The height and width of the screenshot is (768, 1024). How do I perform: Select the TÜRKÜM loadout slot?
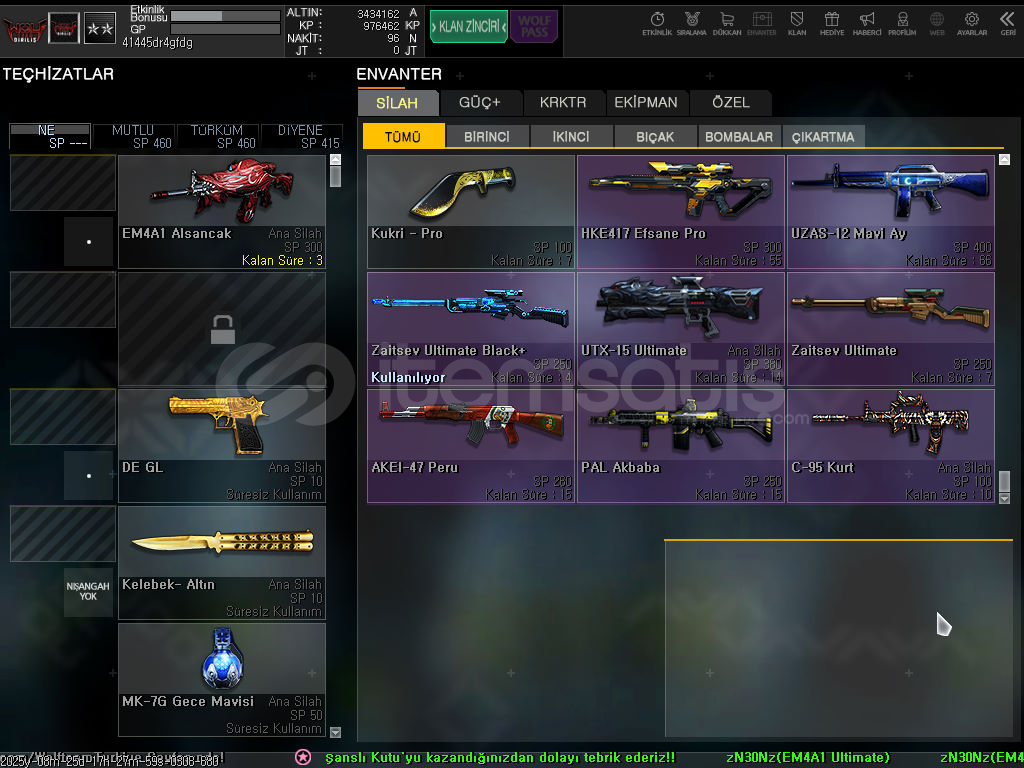pyautogui.click(x=217, y=136)
